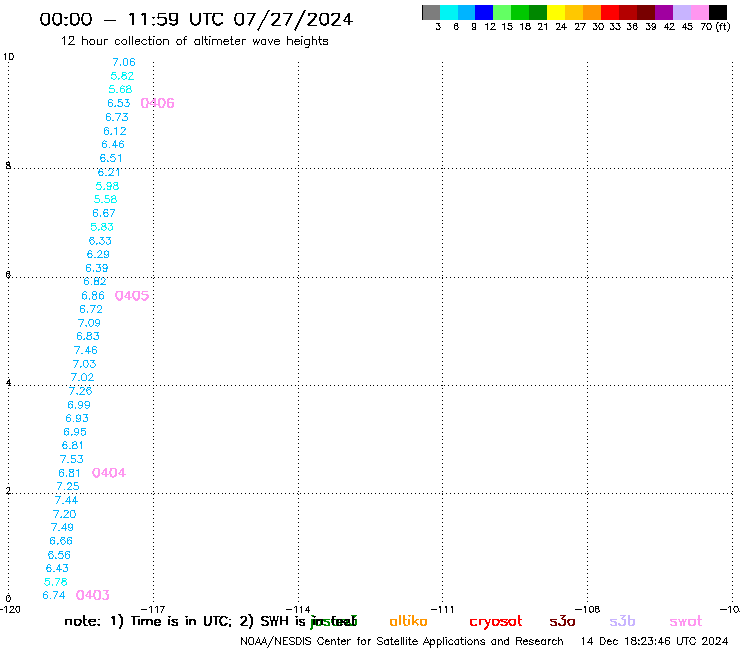Click the wave height value 6.12
740x650 pixels.
pyautogui.click(x=115, y=131)
